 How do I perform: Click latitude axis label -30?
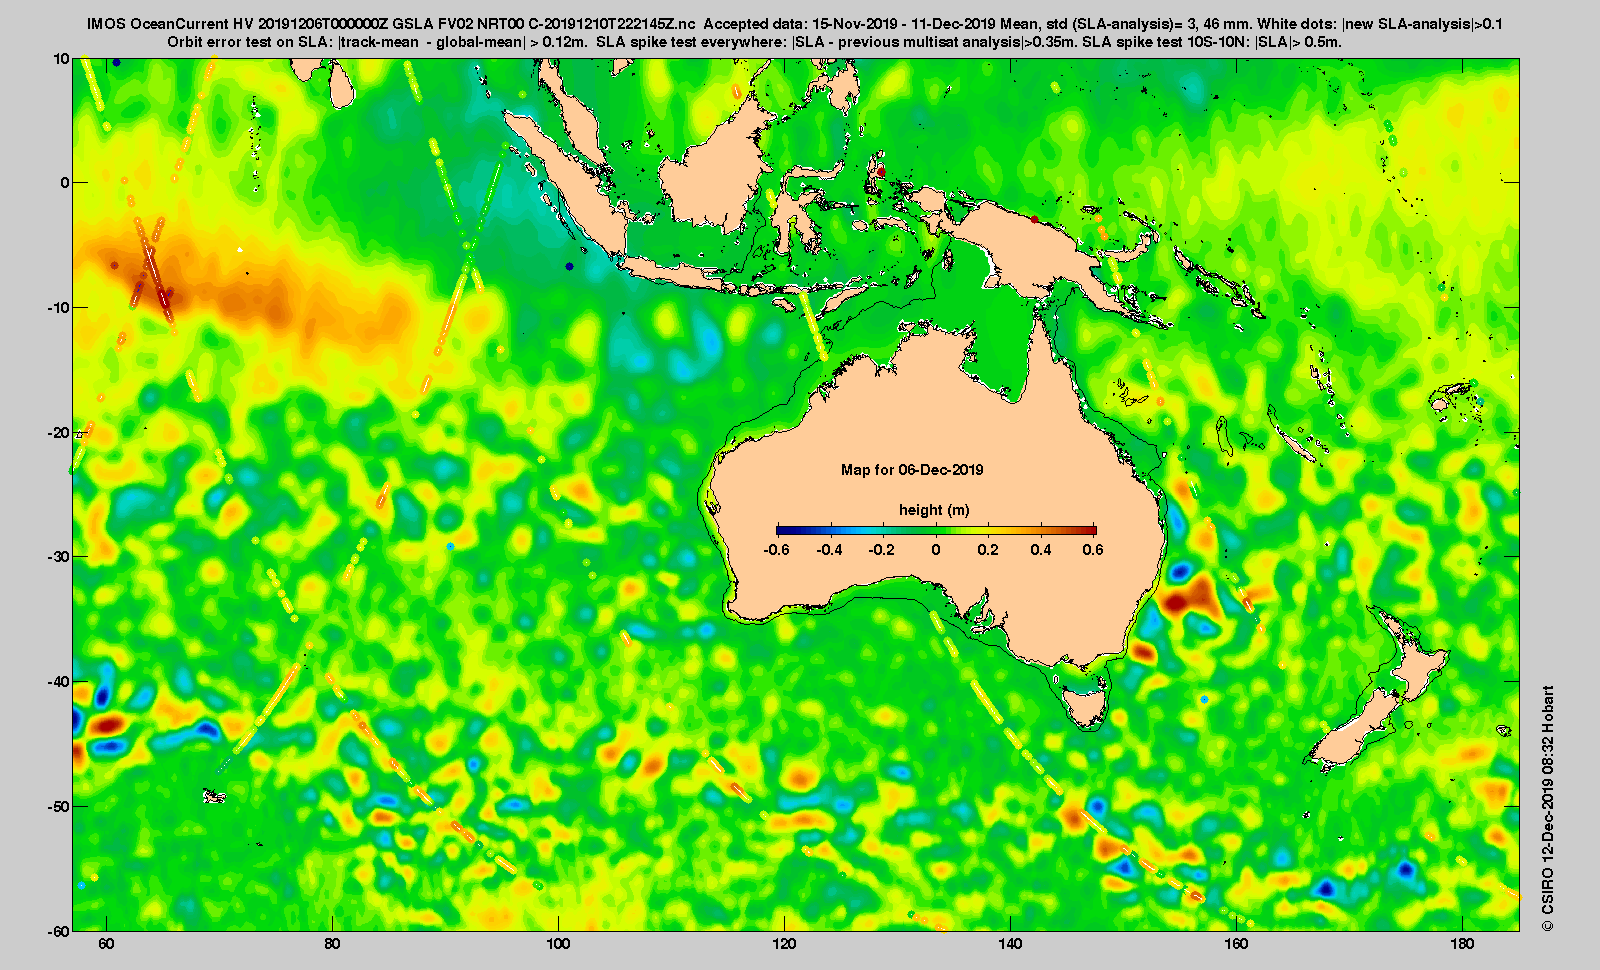pyautogui.click(x=59, y=557)
